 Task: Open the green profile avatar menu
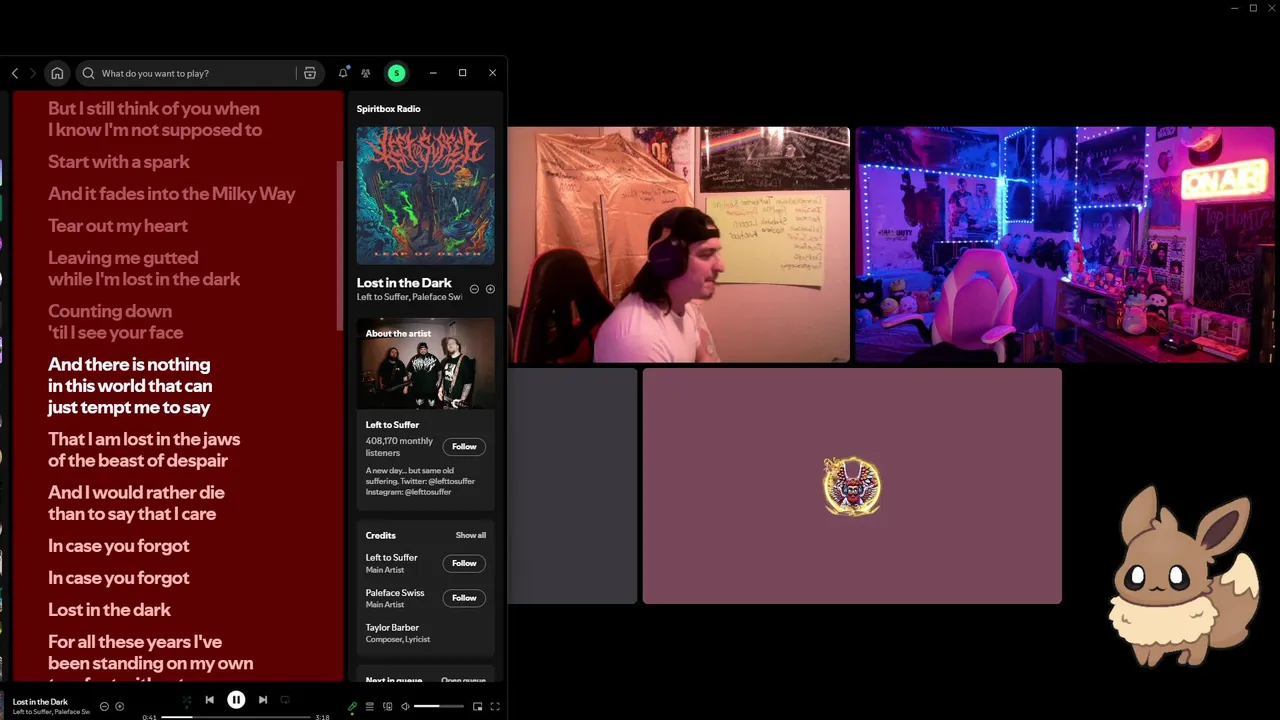click(x=397, y=73)
